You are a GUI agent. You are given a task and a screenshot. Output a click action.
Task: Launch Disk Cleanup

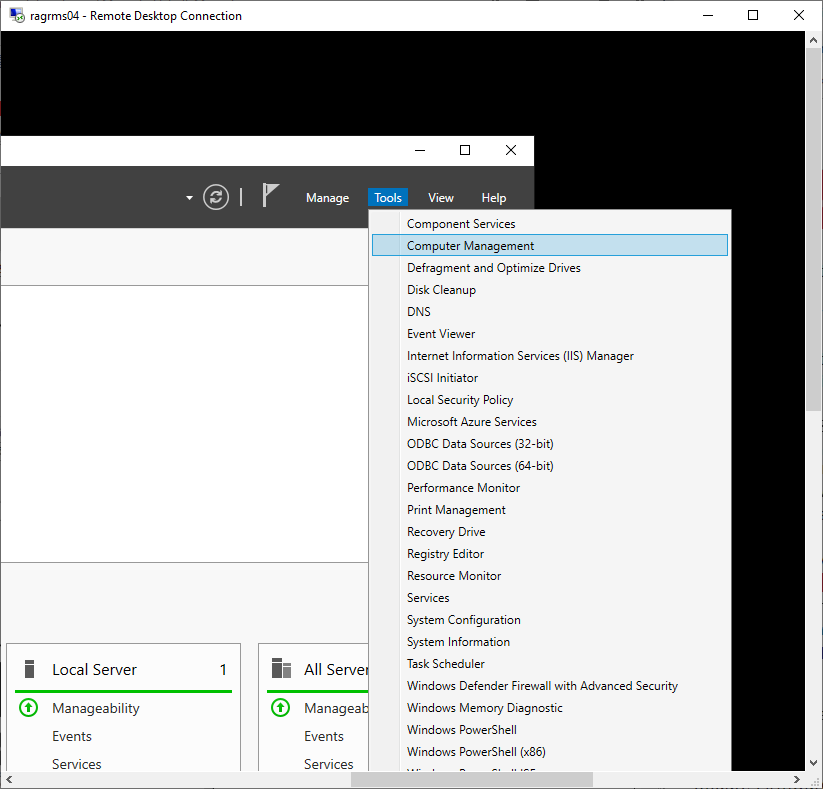(x=550, y=290)
